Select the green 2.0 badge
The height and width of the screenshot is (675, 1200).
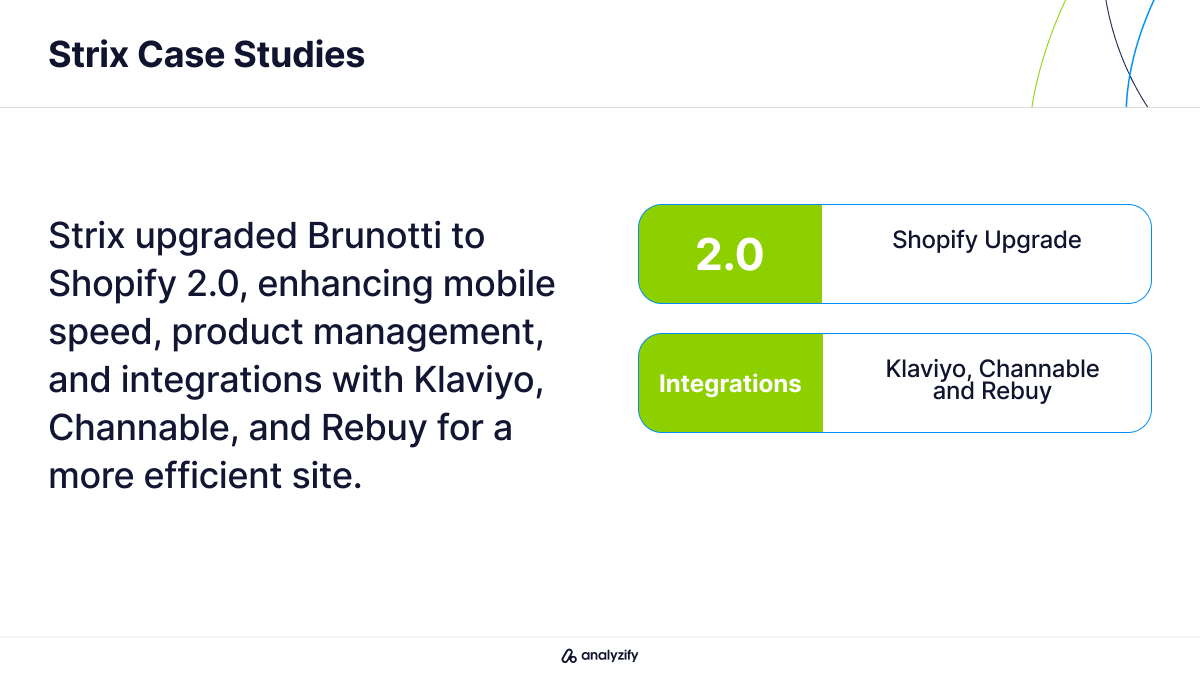[x=730, y=254]
